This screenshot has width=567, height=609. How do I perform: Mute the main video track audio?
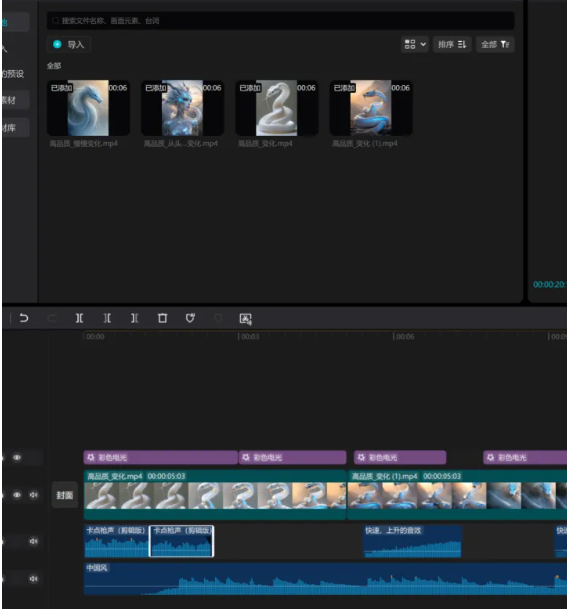pyautogui.click(x=34, y=495)
